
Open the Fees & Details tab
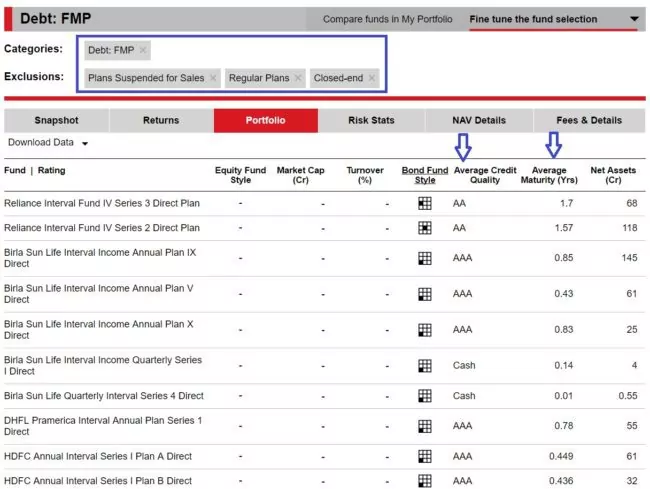point(589,120)
